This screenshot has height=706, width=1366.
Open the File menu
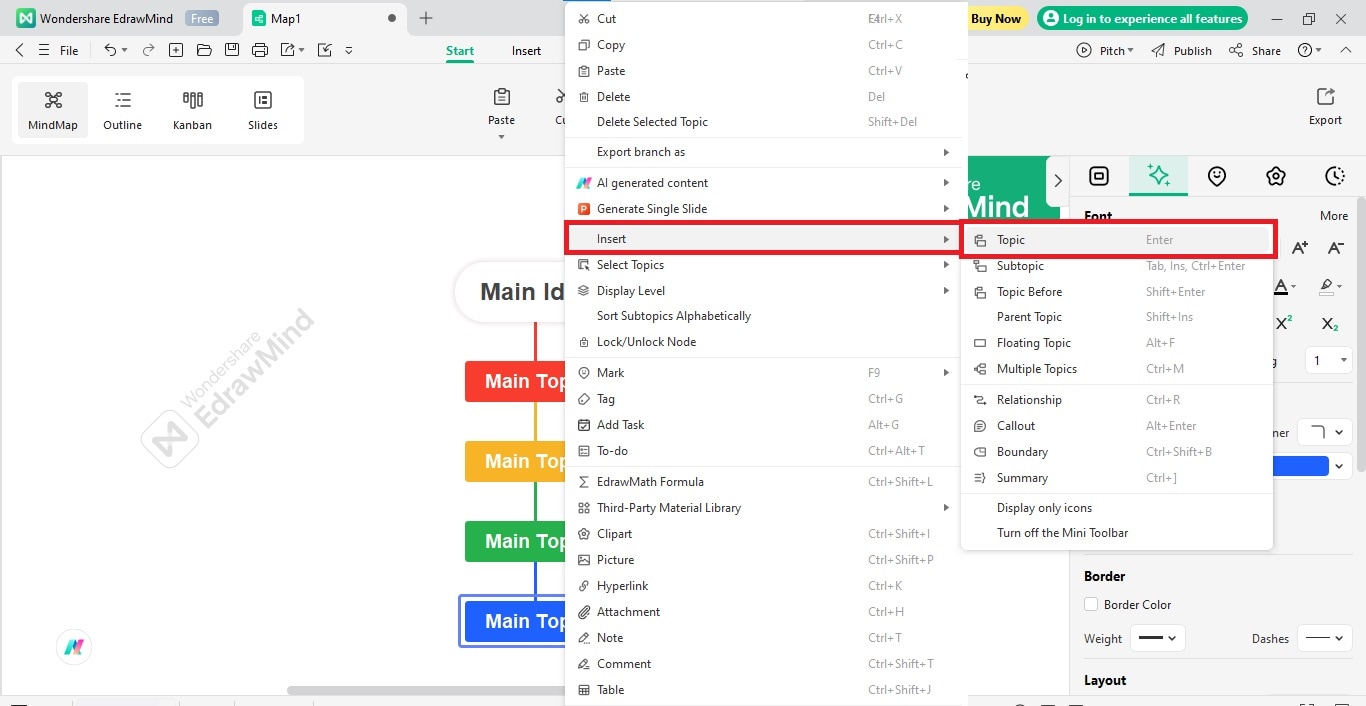[x=69, y=50]
